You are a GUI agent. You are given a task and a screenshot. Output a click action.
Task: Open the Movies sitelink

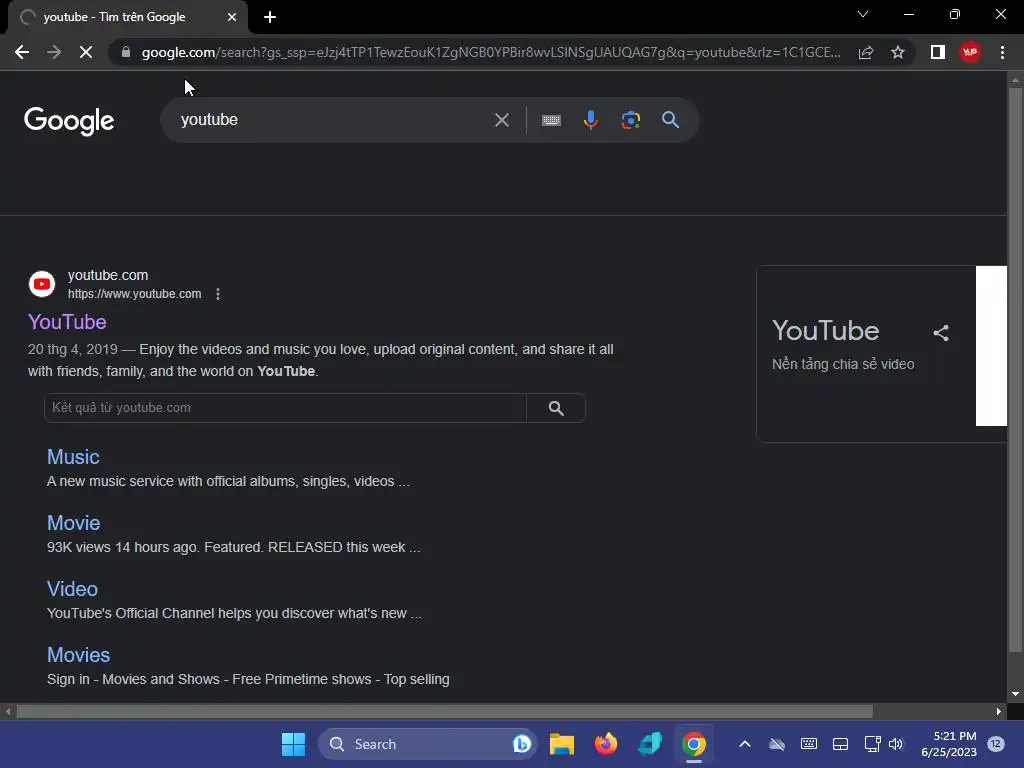[x=78, y=655]
